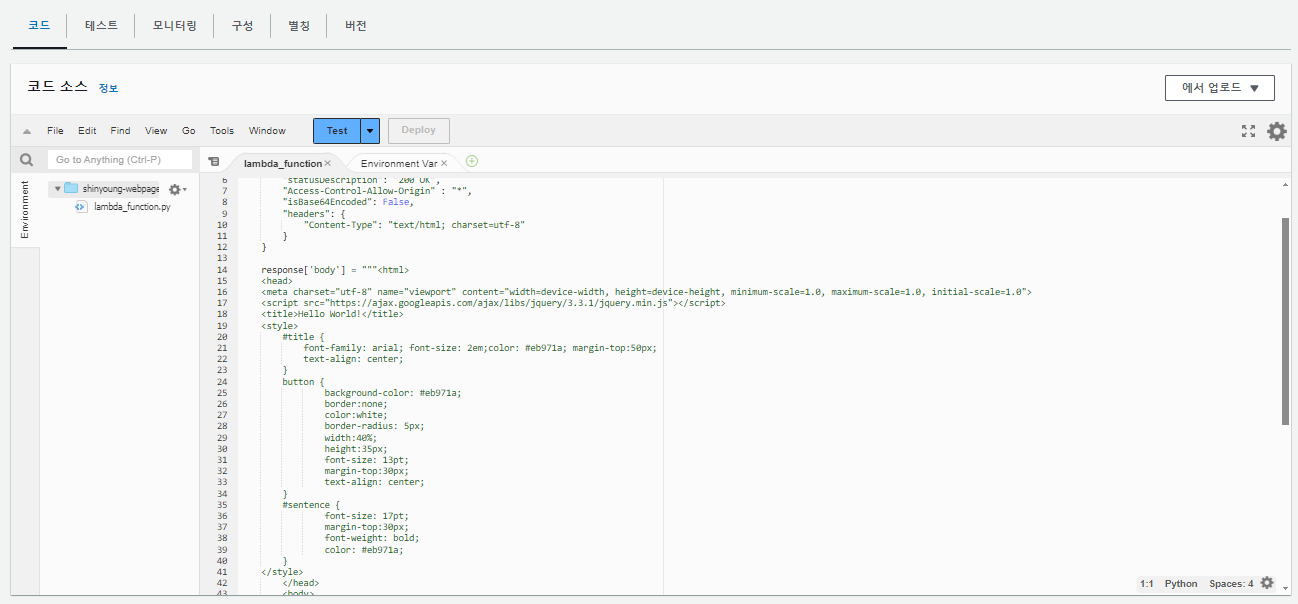This screenshot has height=604, width=1298.
Task: Click the editor vertical scrollbar thumb
Action: [1285, 321]
